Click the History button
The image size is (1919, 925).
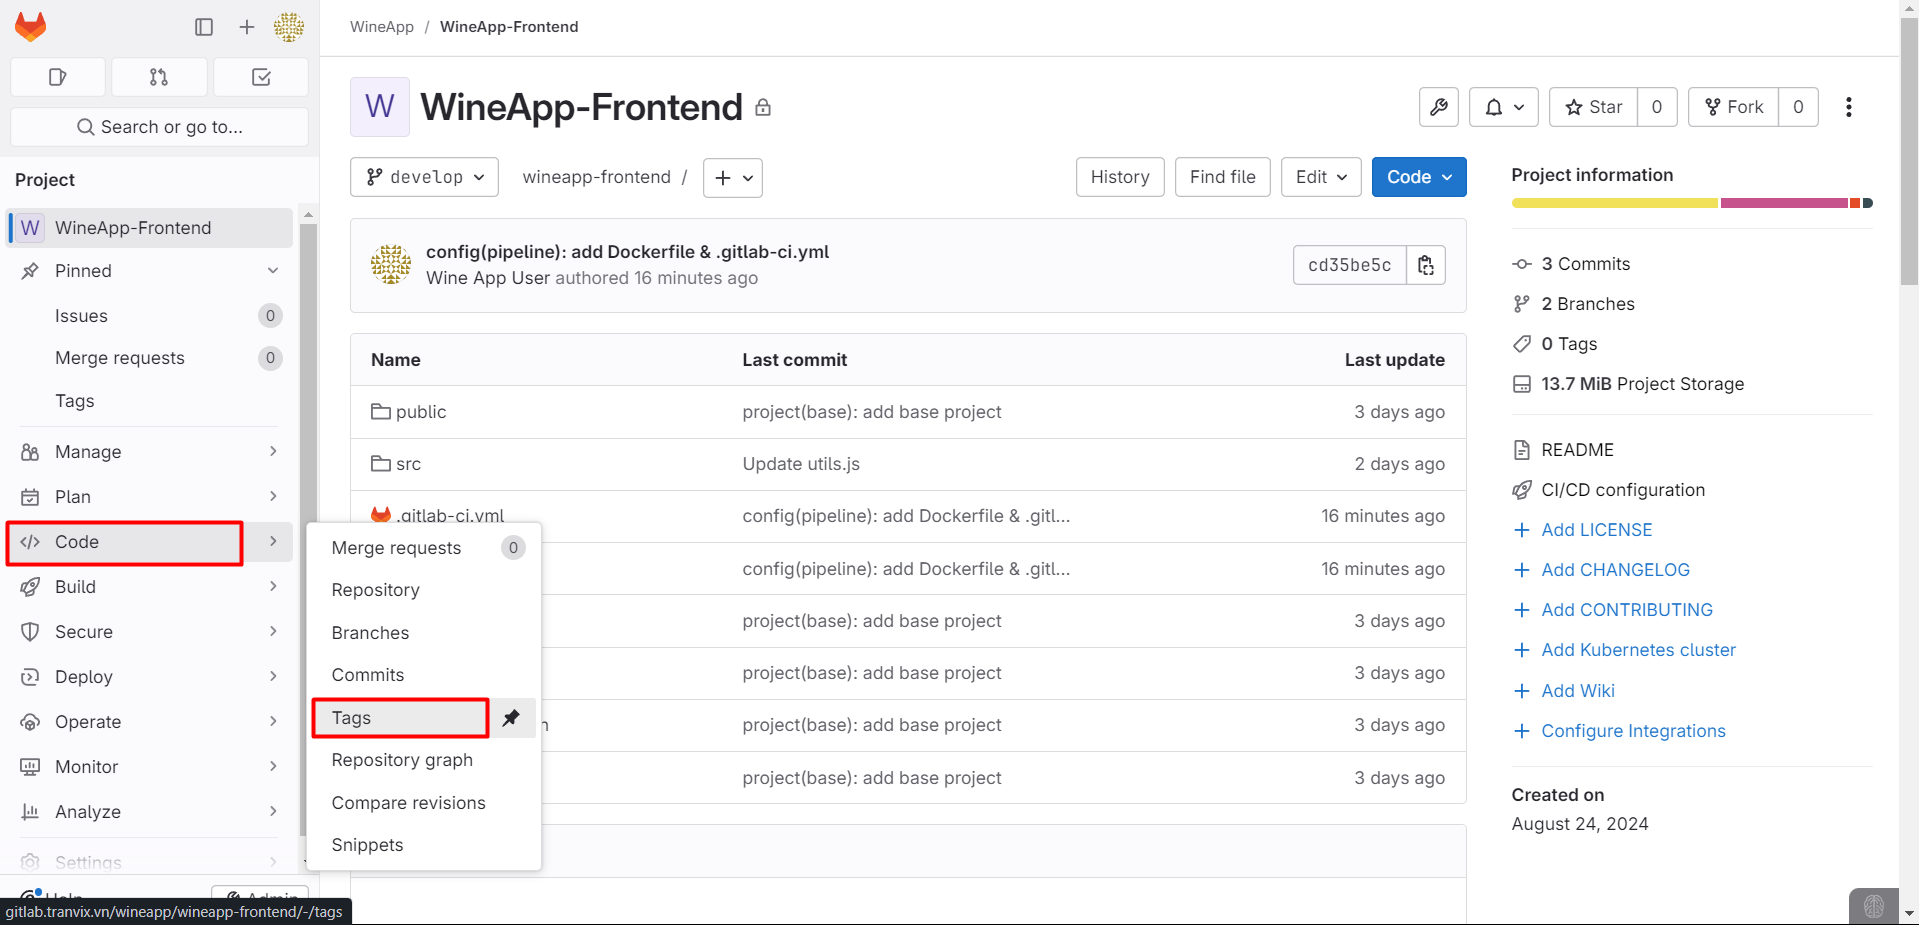(x=1119, y=177)
